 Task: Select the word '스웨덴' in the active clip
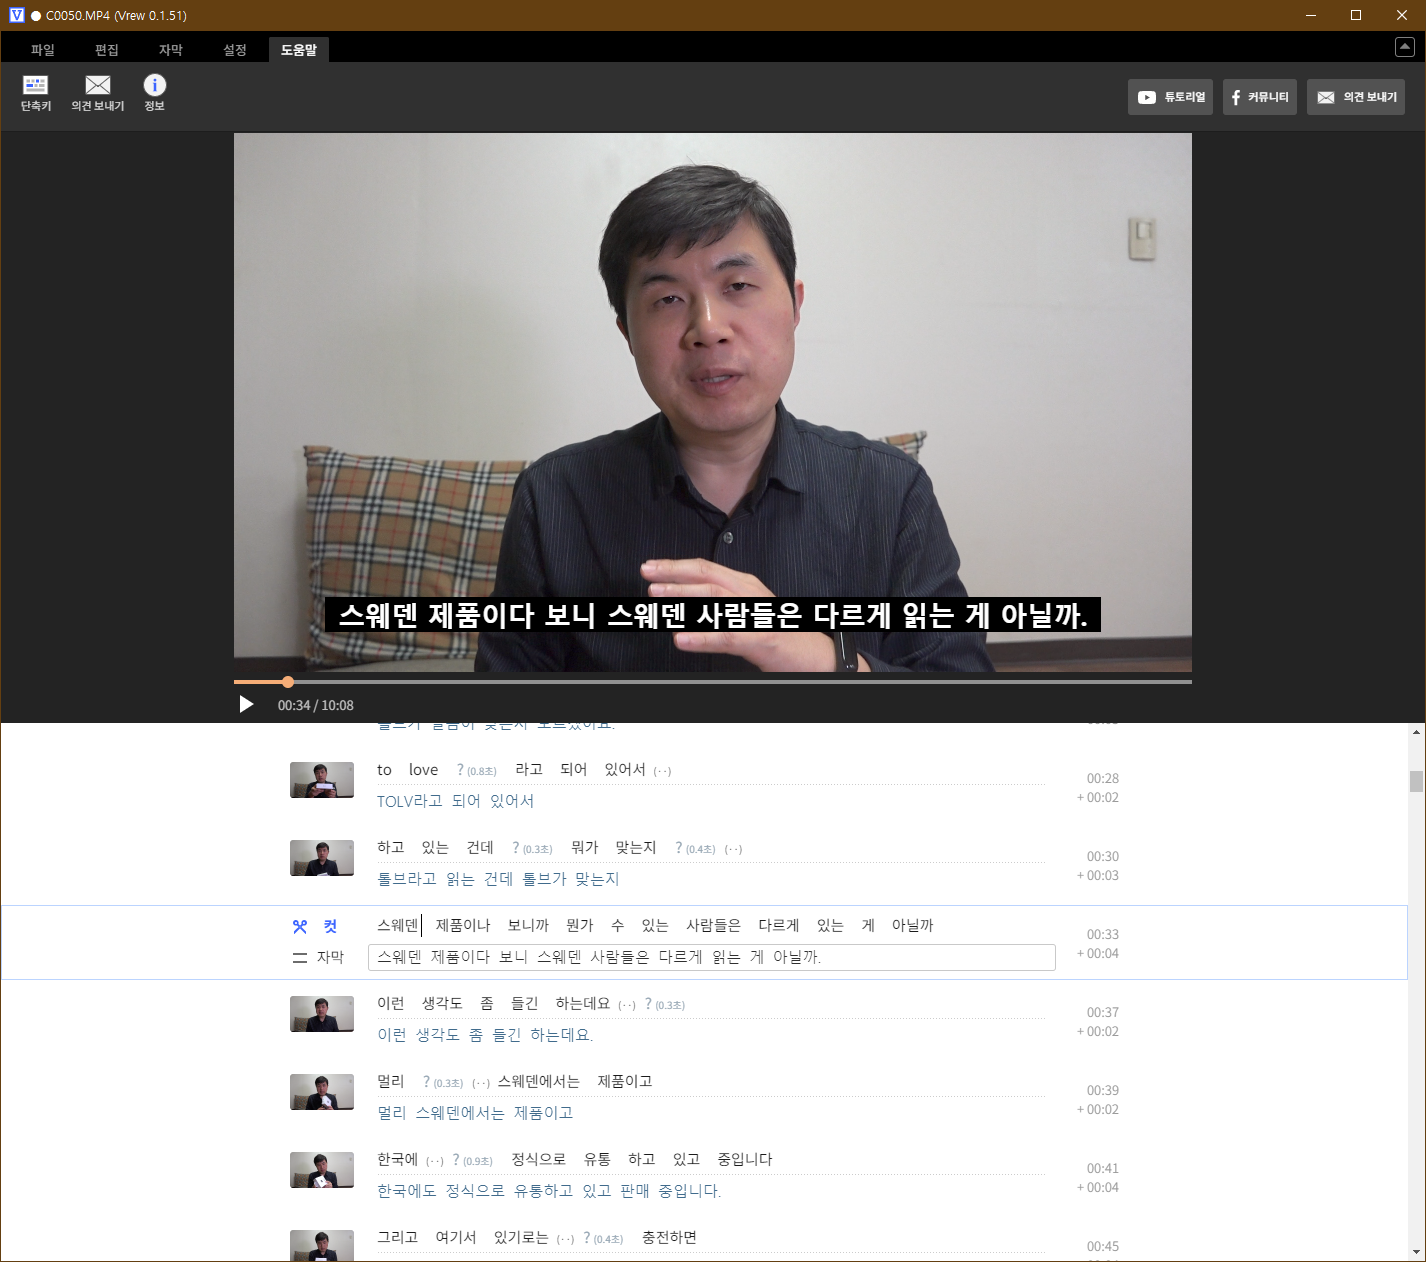pyautogui.click(x=398, y=926)
